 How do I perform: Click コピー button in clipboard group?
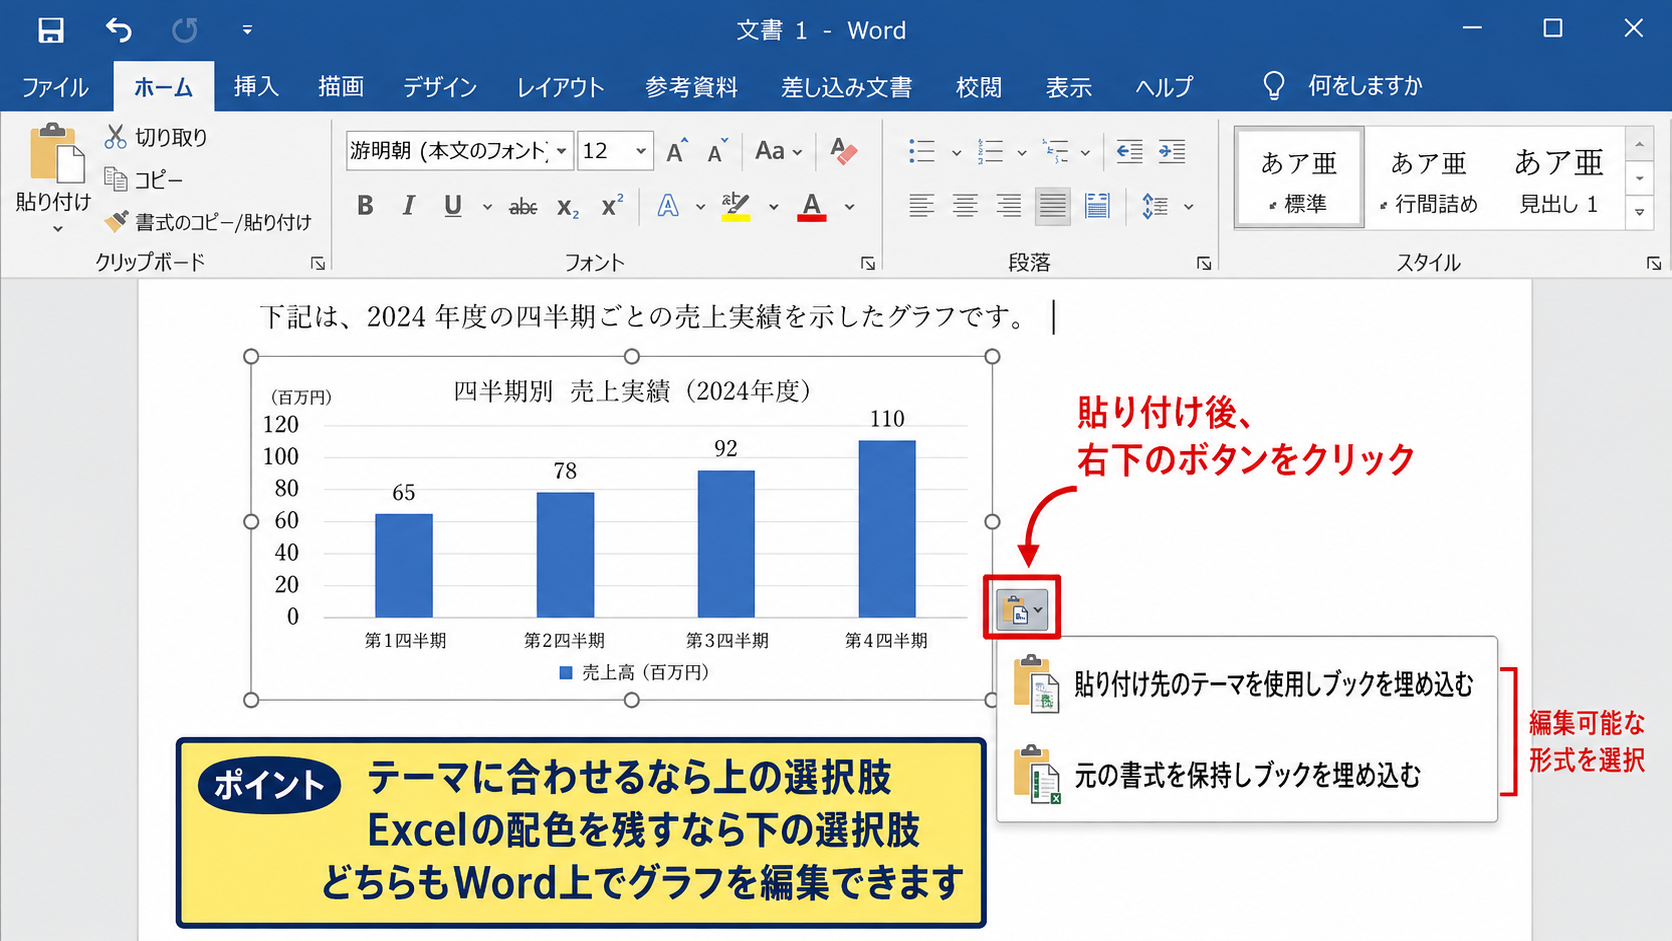144,180
